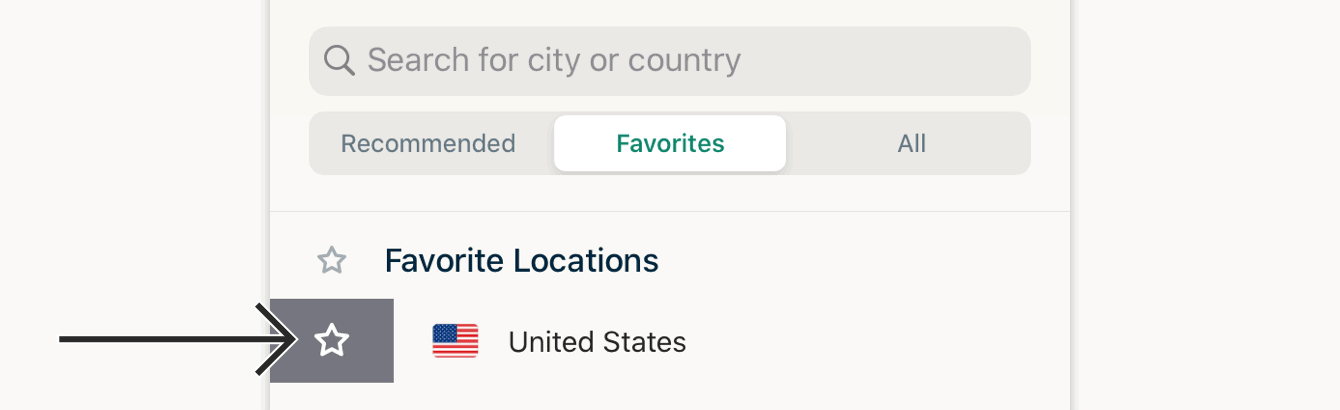Click the white star next to United States
Image resolution: width=1340 pixels, height=410 pixels.
[332, 342]
